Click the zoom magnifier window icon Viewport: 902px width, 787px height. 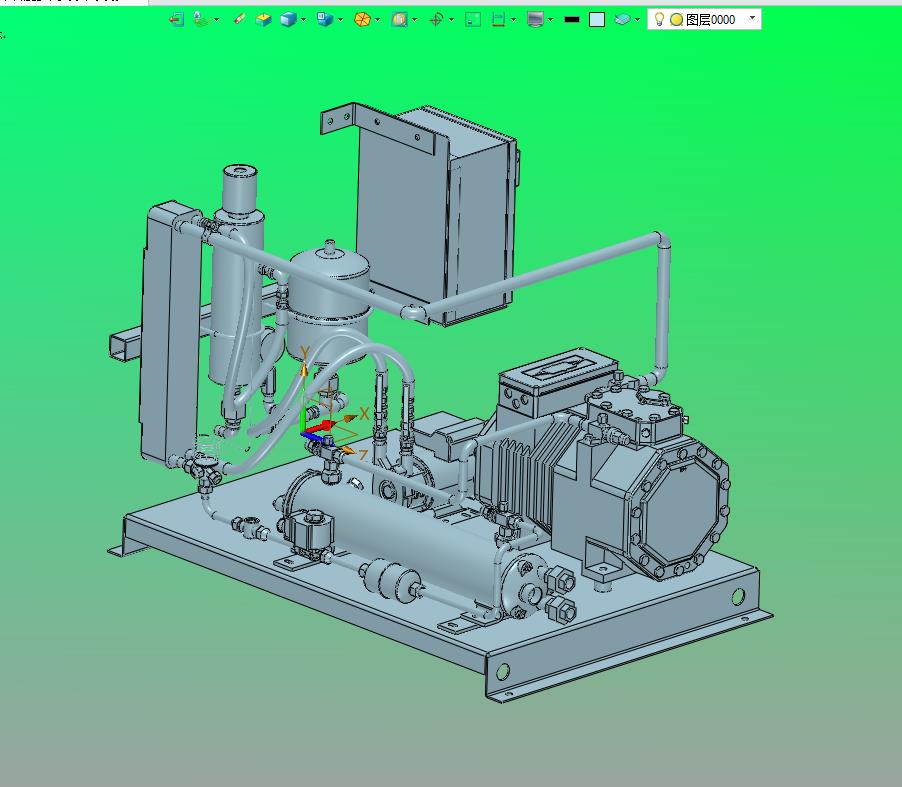pos(399,20)
